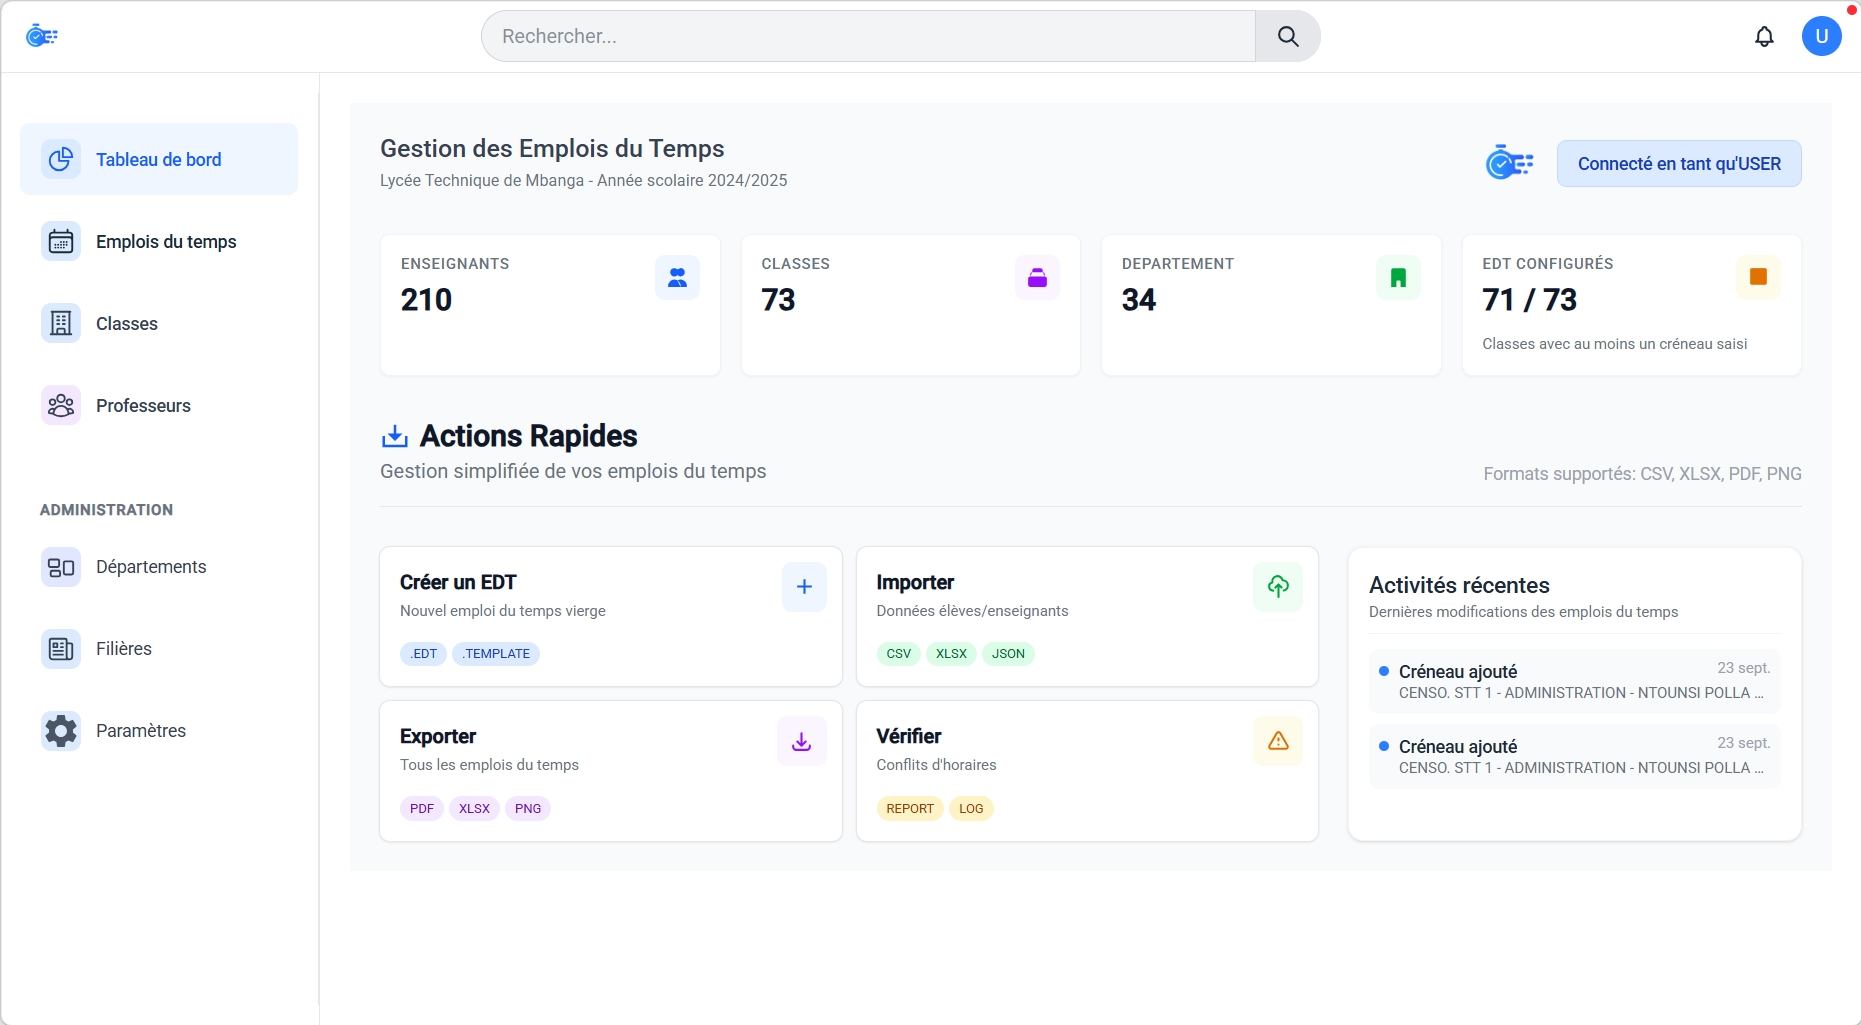Select the REPORT tag
The height and width of the screenshot is (1025, 1861).
point(910,809)
